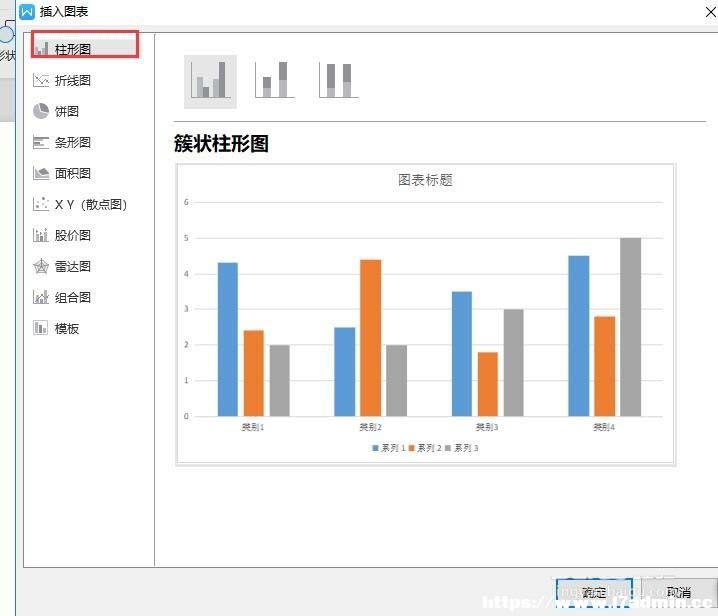Click the column chart icon beside 柱形图

[x=42, y=48]
